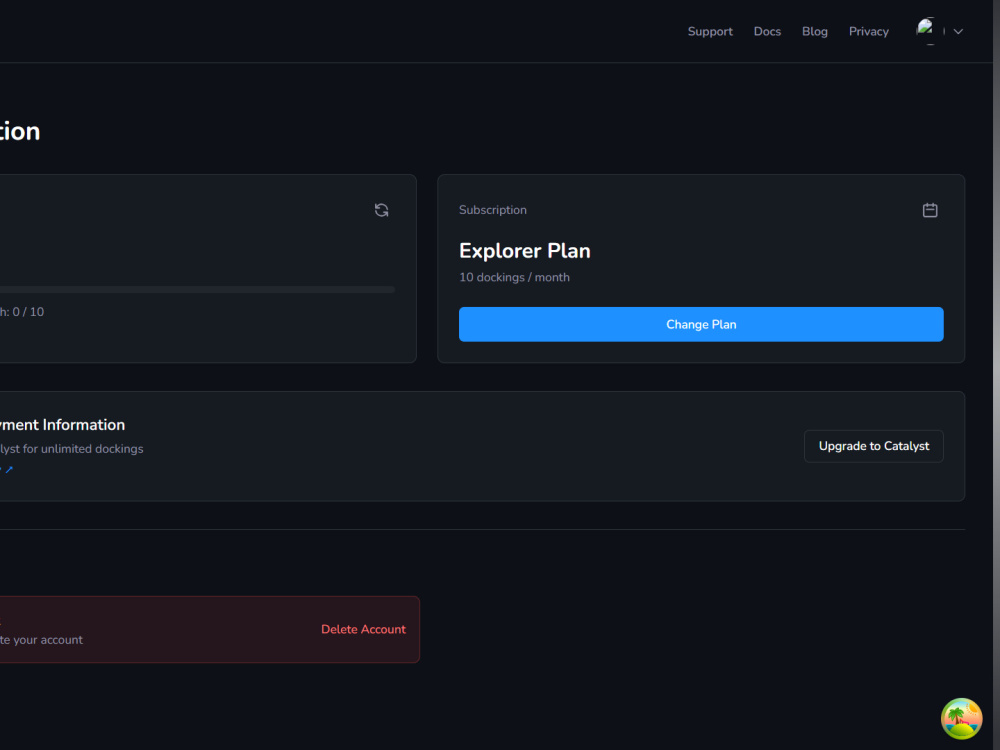The height and width of the screenshot is (750, 1000).
Task: Click the page's vertical scrollbar
Action: click(x=996, y=375)
